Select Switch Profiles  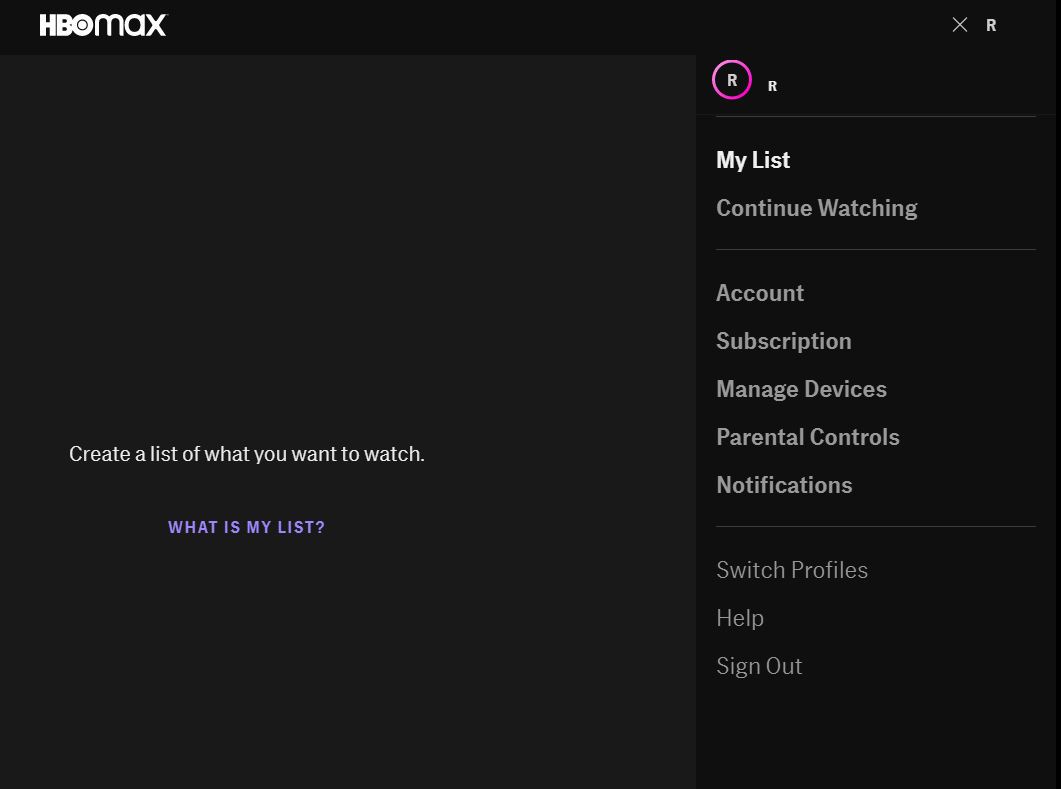tap(792, 569)
